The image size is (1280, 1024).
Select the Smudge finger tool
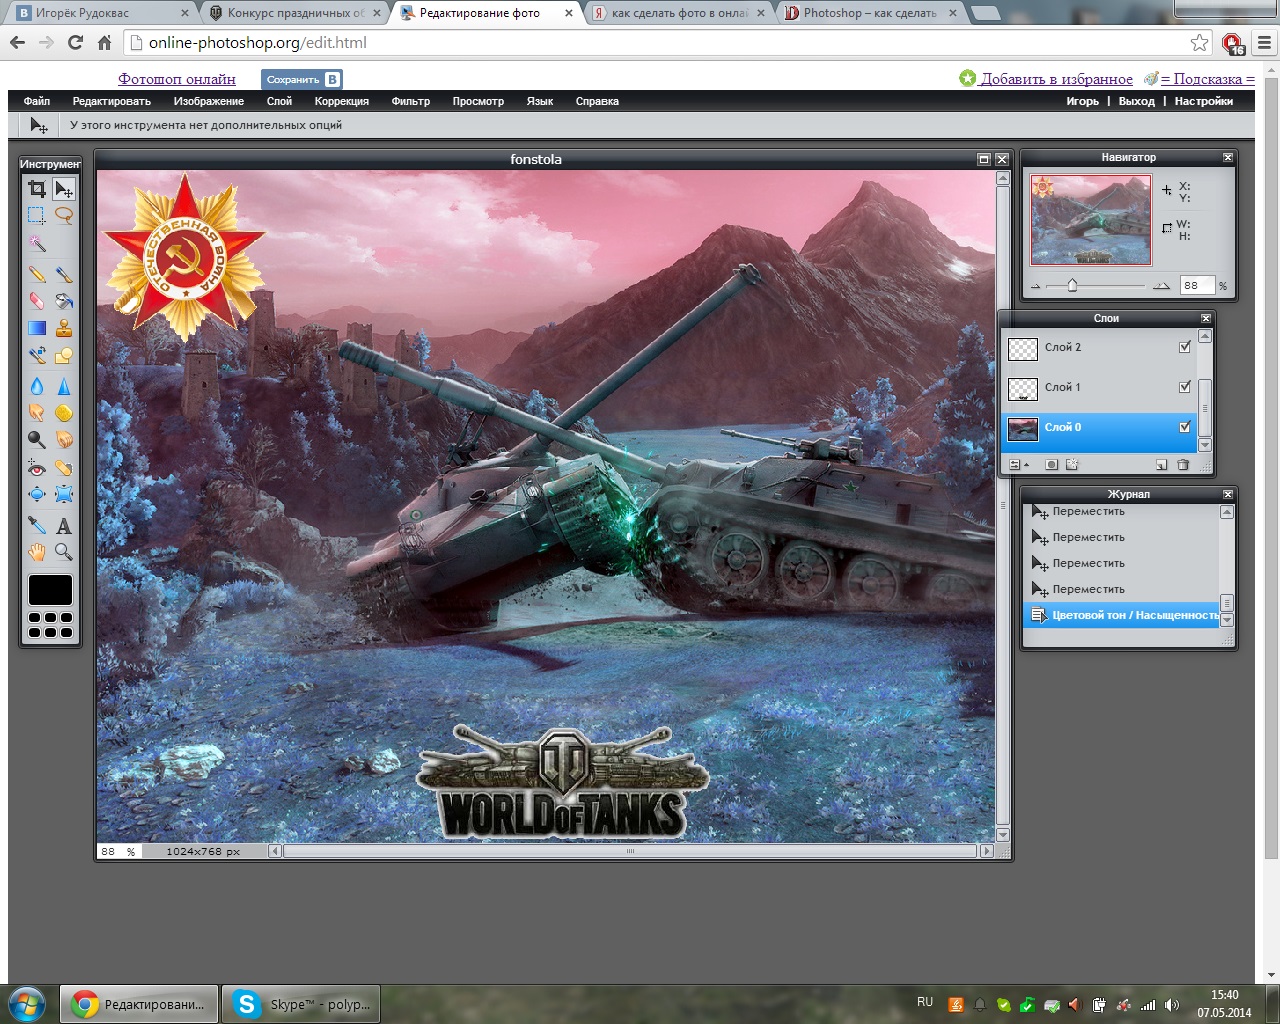[37, 412]
